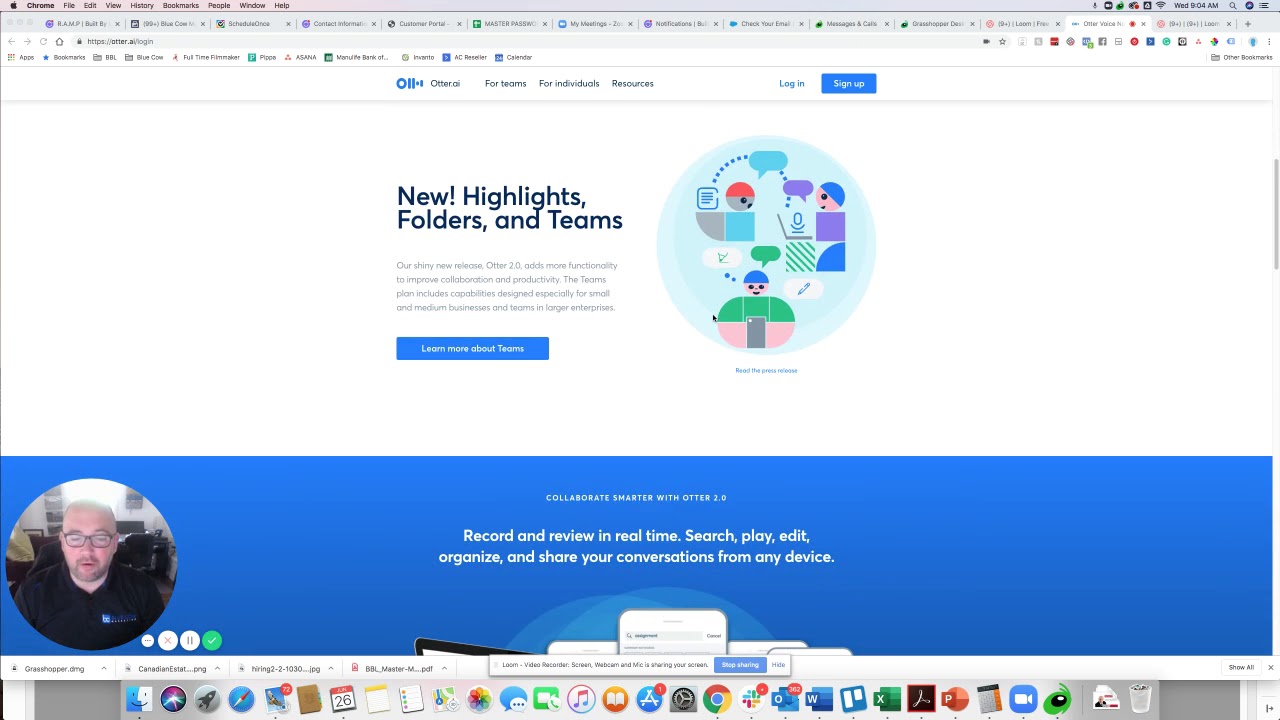This screenshot has width=1280, height=720.
Task: Click the Log in link
Action: 792,83
